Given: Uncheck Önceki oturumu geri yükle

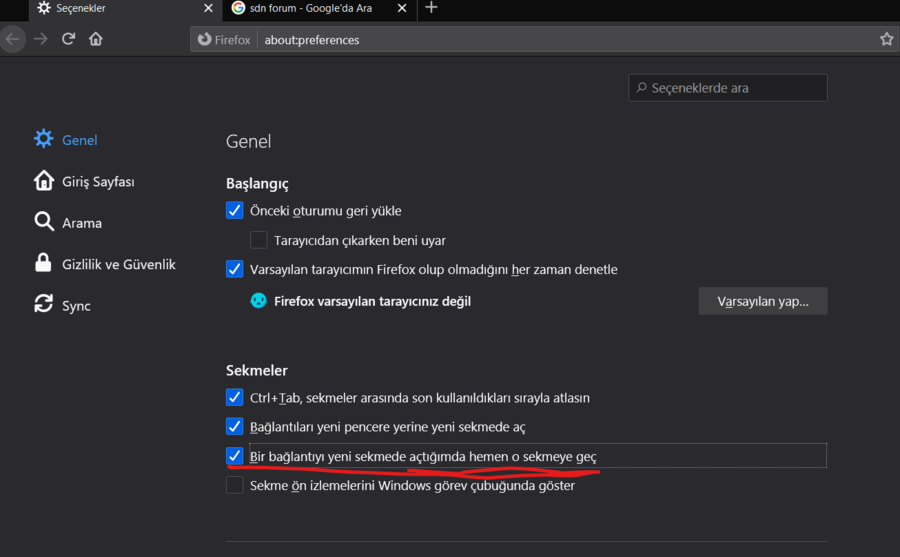Looking at the screenshot, I should tap(235, 211).
